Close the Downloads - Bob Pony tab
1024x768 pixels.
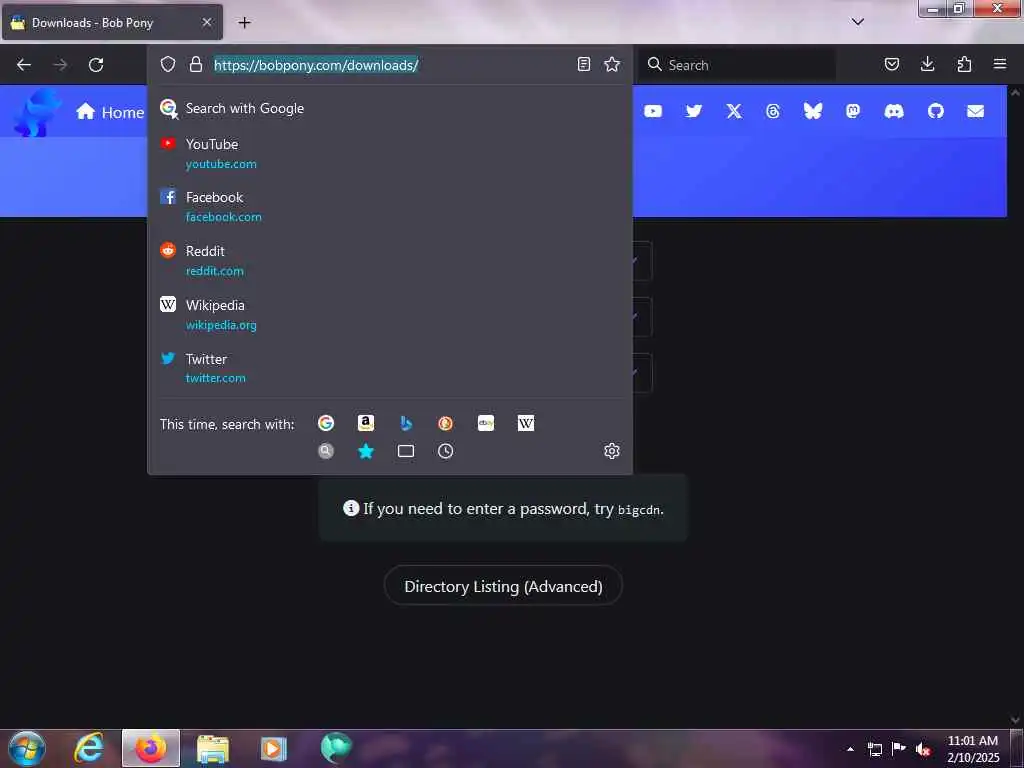coord(206,22)
